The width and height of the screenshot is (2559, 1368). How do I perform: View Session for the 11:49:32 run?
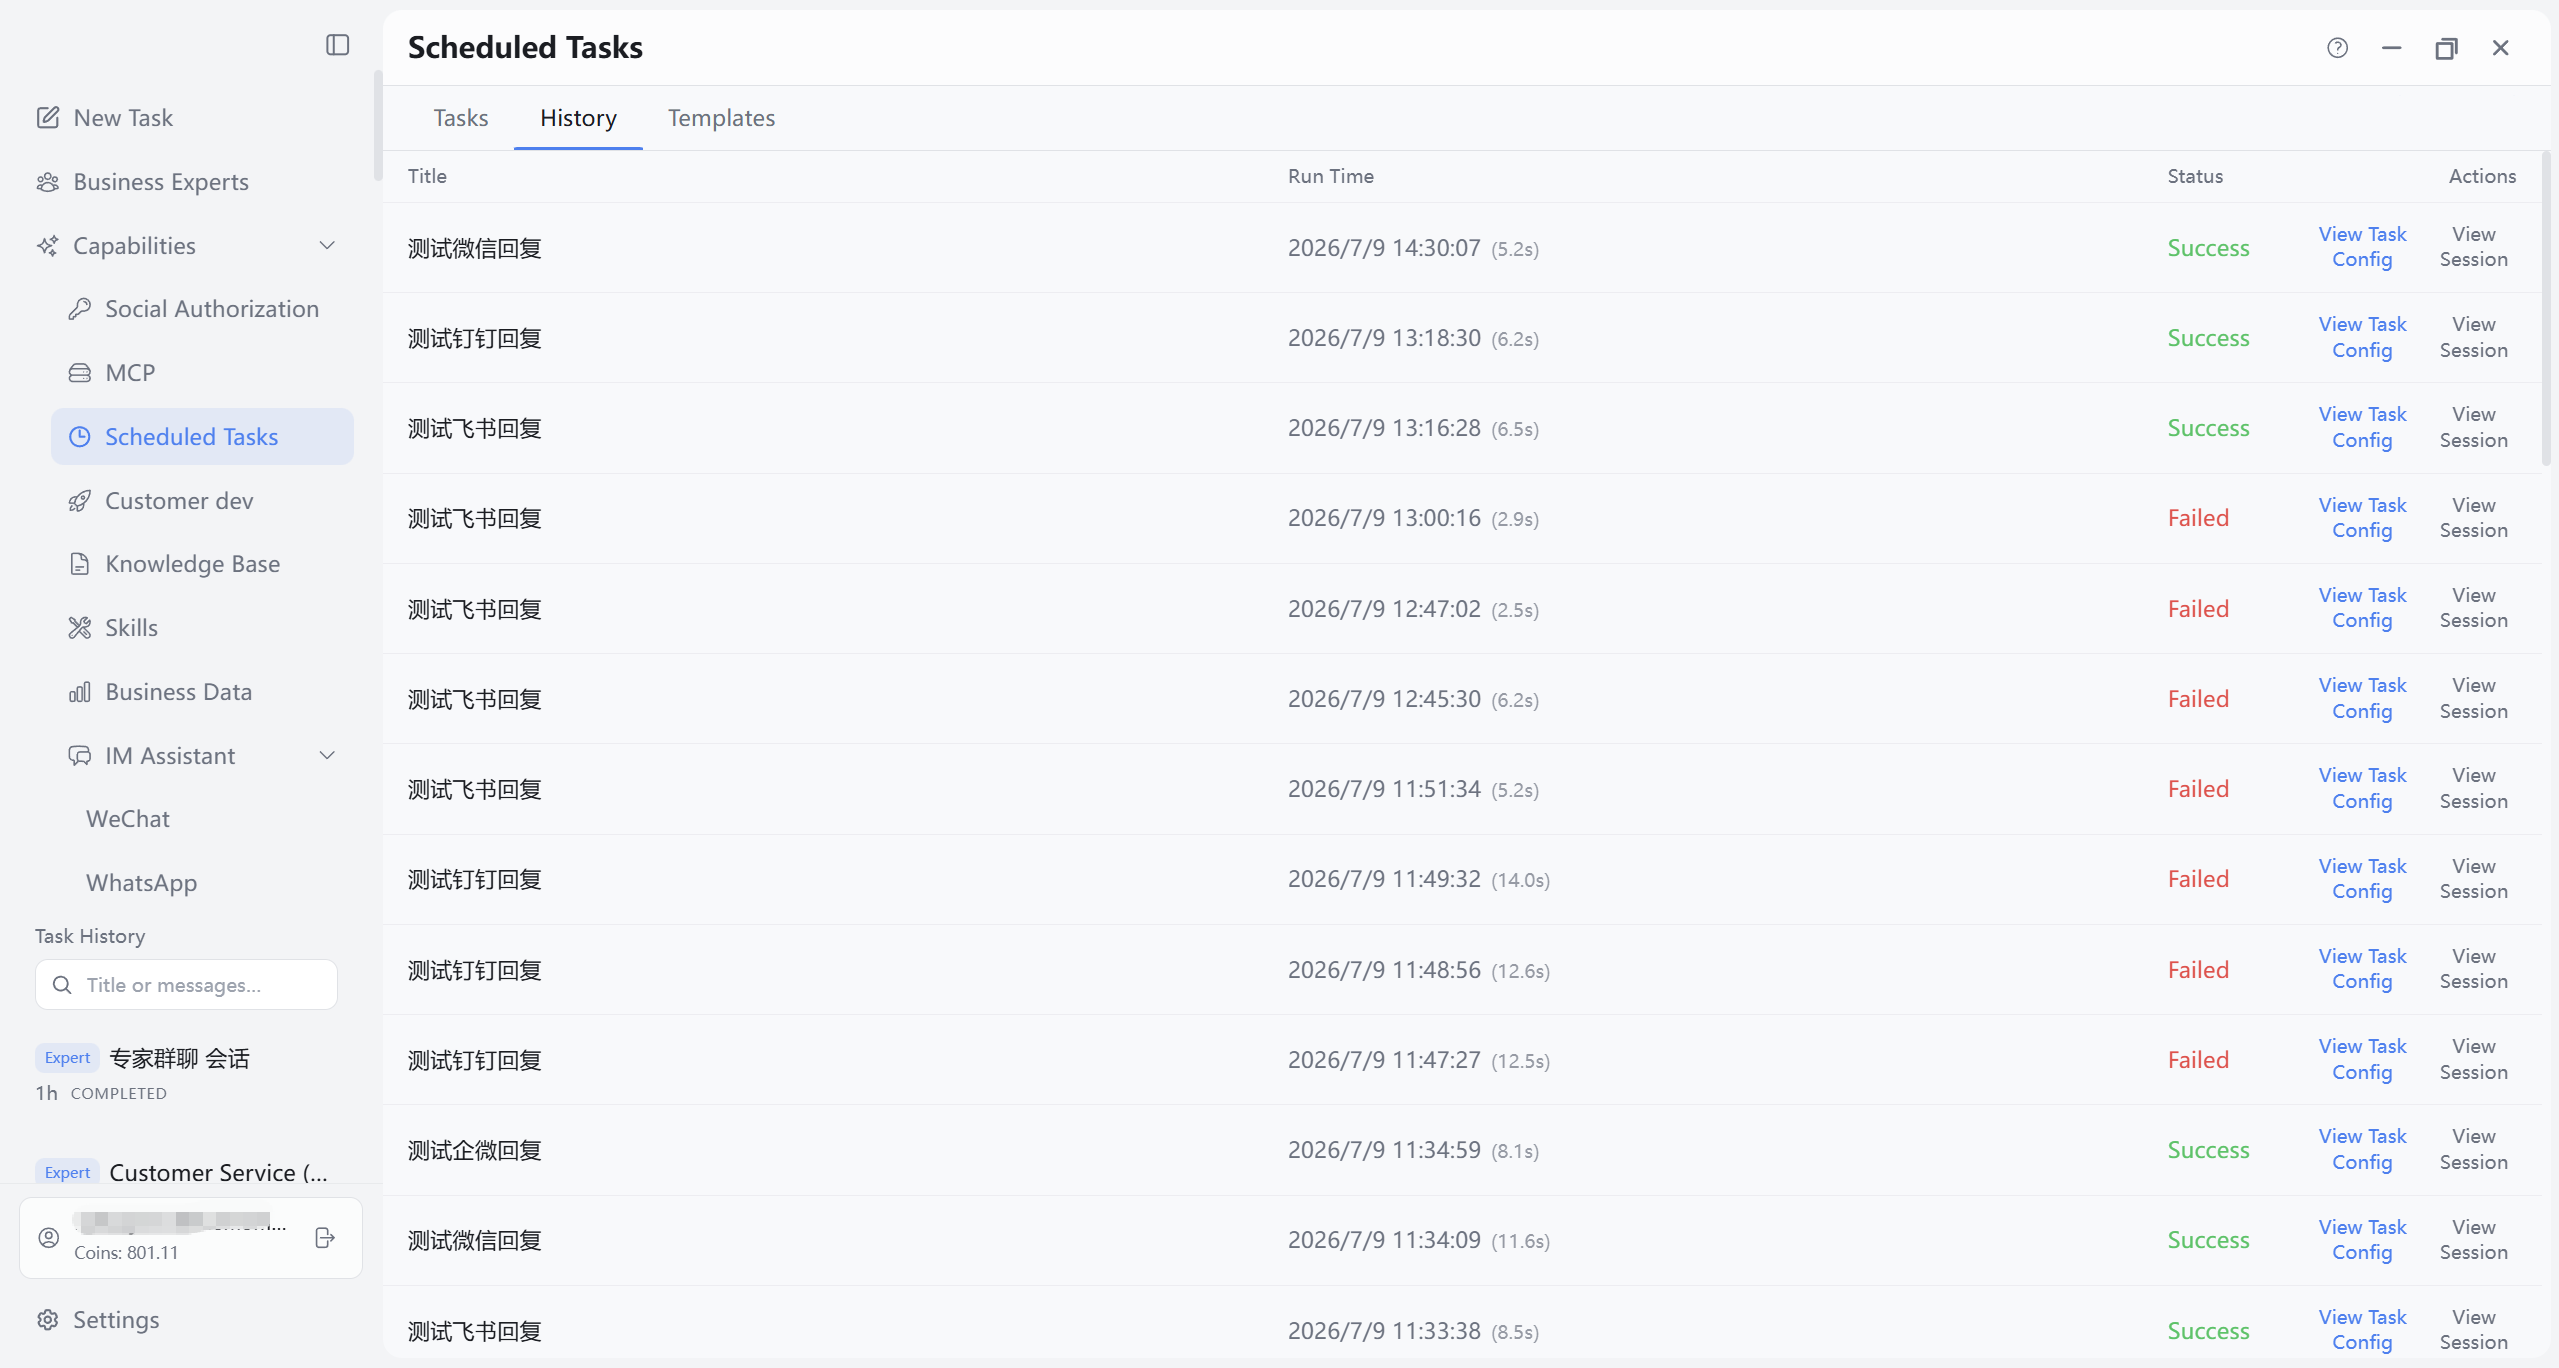point(2473,879)
